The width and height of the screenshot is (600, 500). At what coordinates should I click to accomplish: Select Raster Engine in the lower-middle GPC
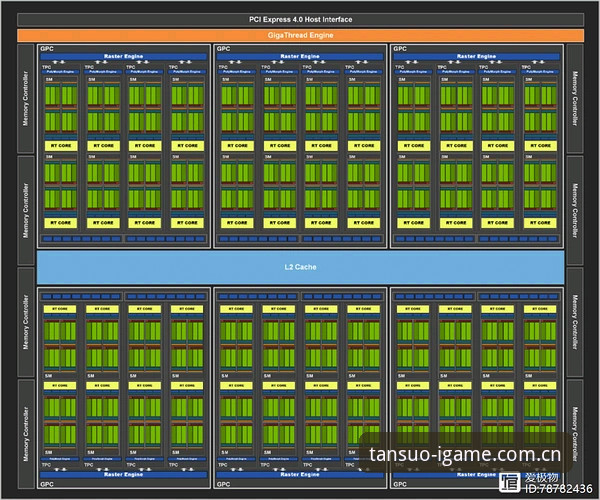pos(300,474)
